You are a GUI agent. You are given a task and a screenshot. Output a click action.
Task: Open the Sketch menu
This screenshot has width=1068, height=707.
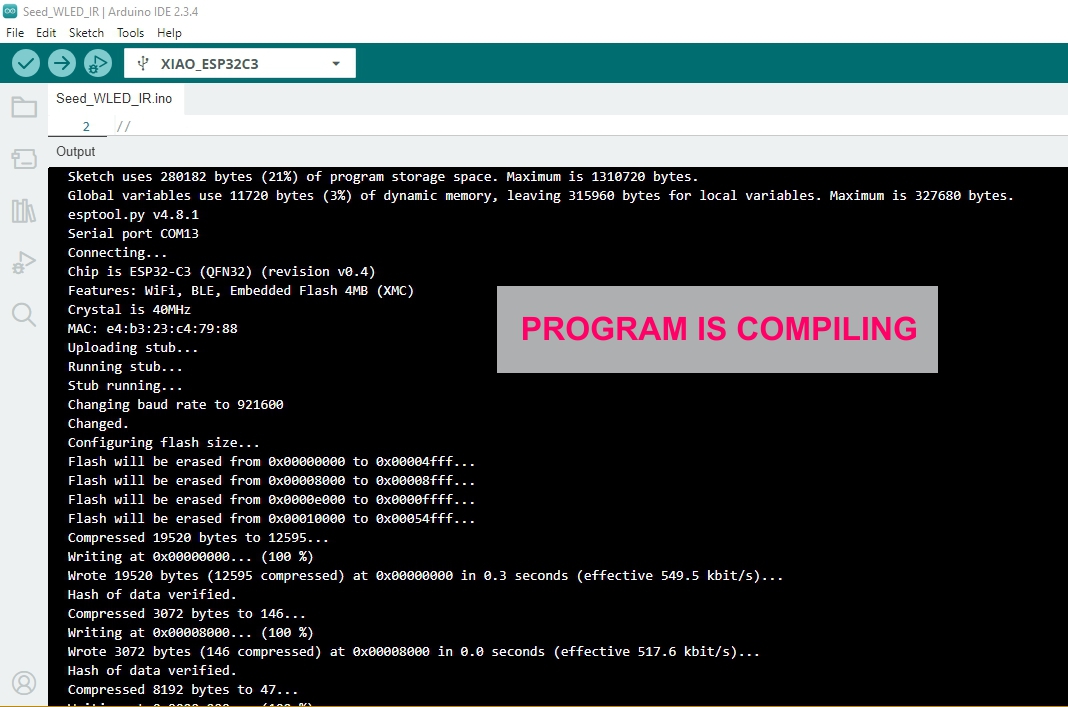tap(87, 33)
